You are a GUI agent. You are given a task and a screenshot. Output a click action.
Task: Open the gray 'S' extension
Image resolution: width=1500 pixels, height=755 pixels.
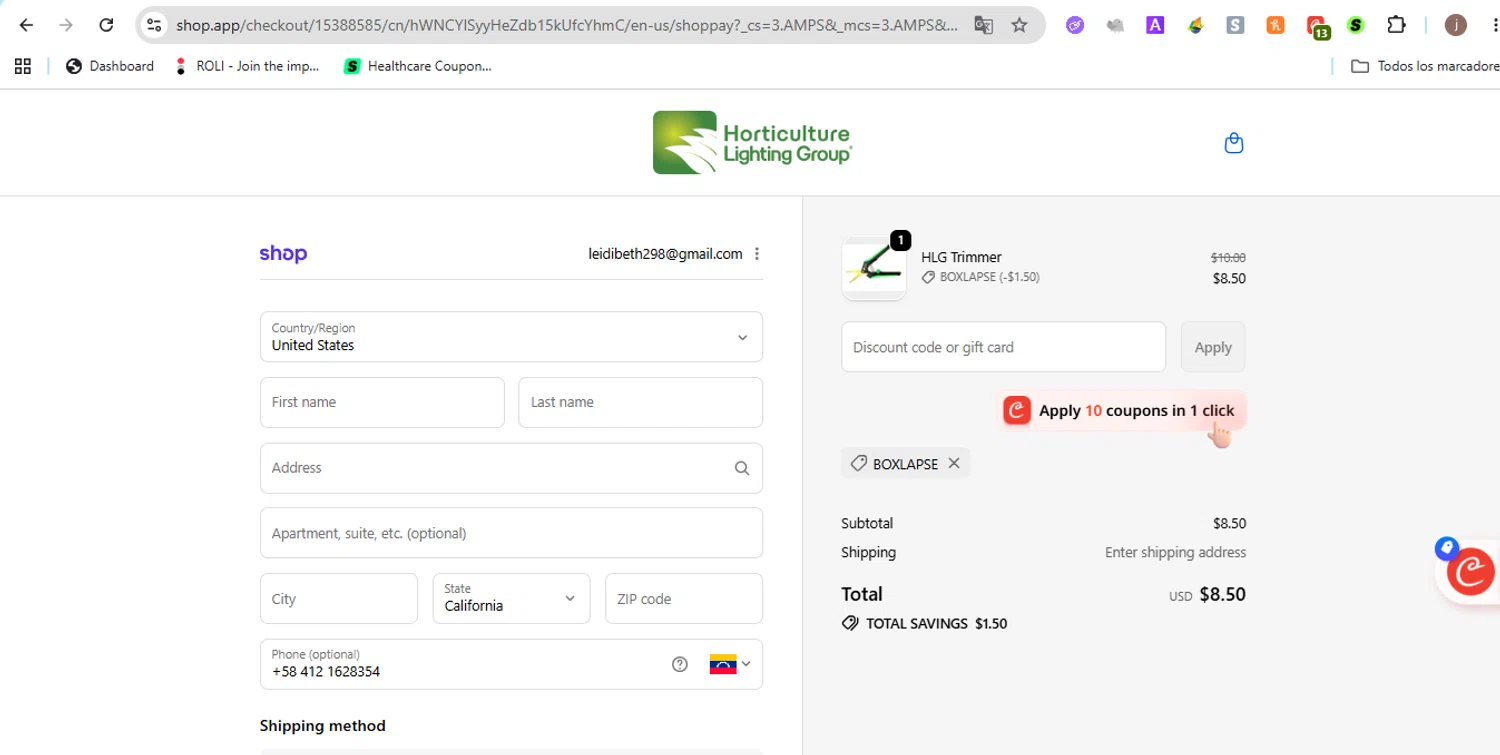pos(1235,25)
